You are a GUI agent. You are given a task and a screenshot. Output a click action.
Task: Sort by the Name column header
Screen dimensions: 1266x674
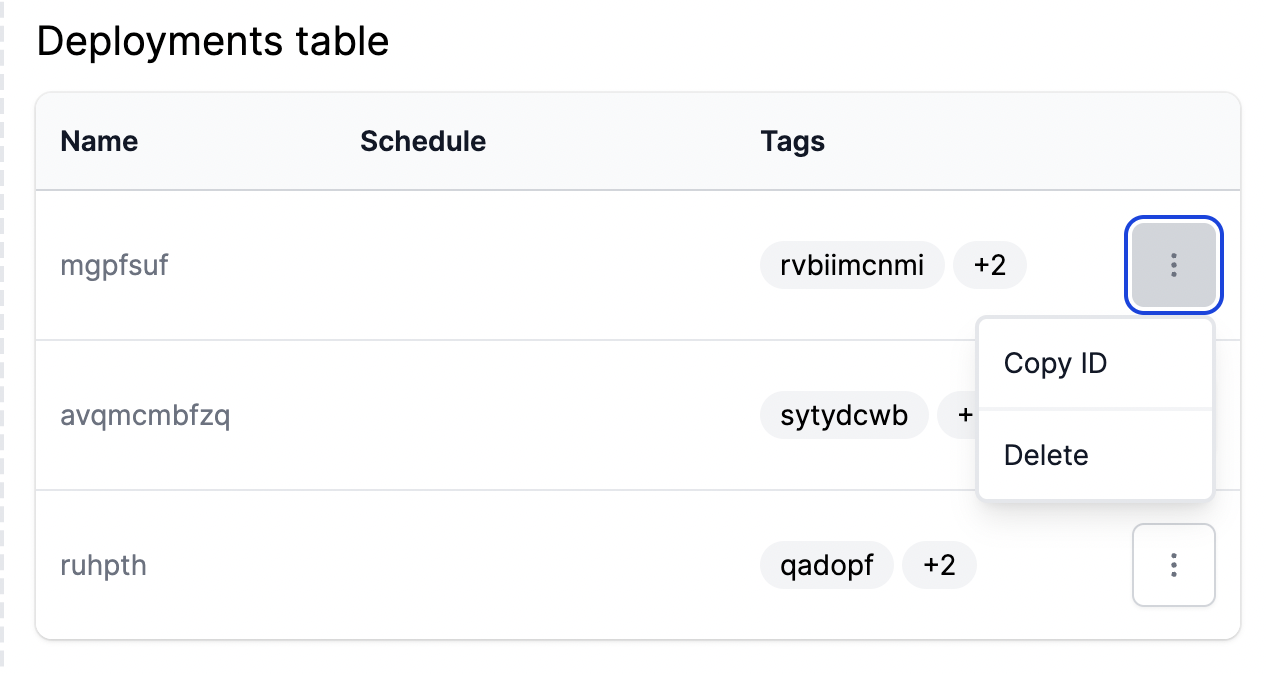tap(98, 141)
